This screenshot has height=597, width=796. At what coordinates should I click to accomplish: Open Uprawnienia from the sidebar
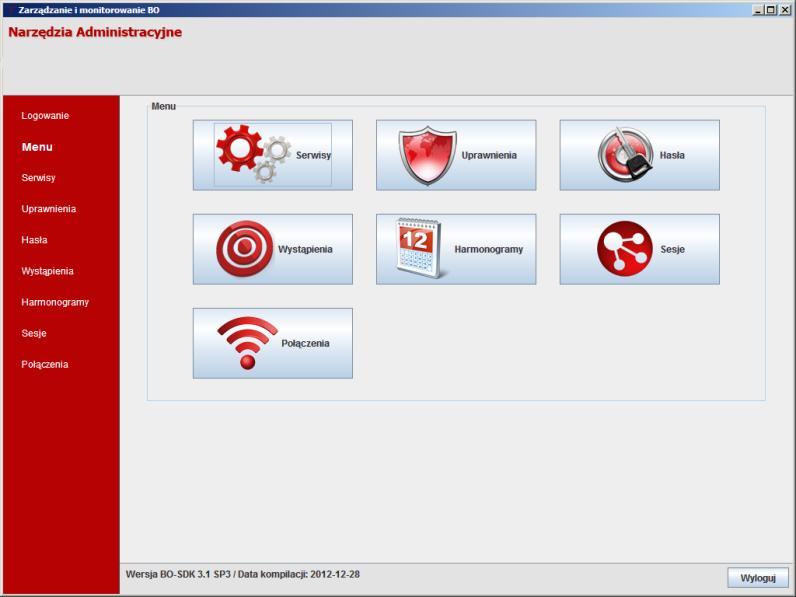[49, 209]
